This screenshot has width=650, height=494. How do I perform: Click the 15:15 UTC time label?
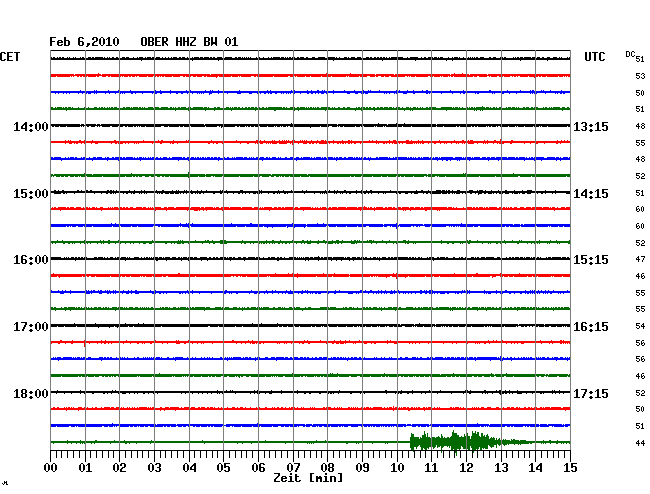pos(591,260)
